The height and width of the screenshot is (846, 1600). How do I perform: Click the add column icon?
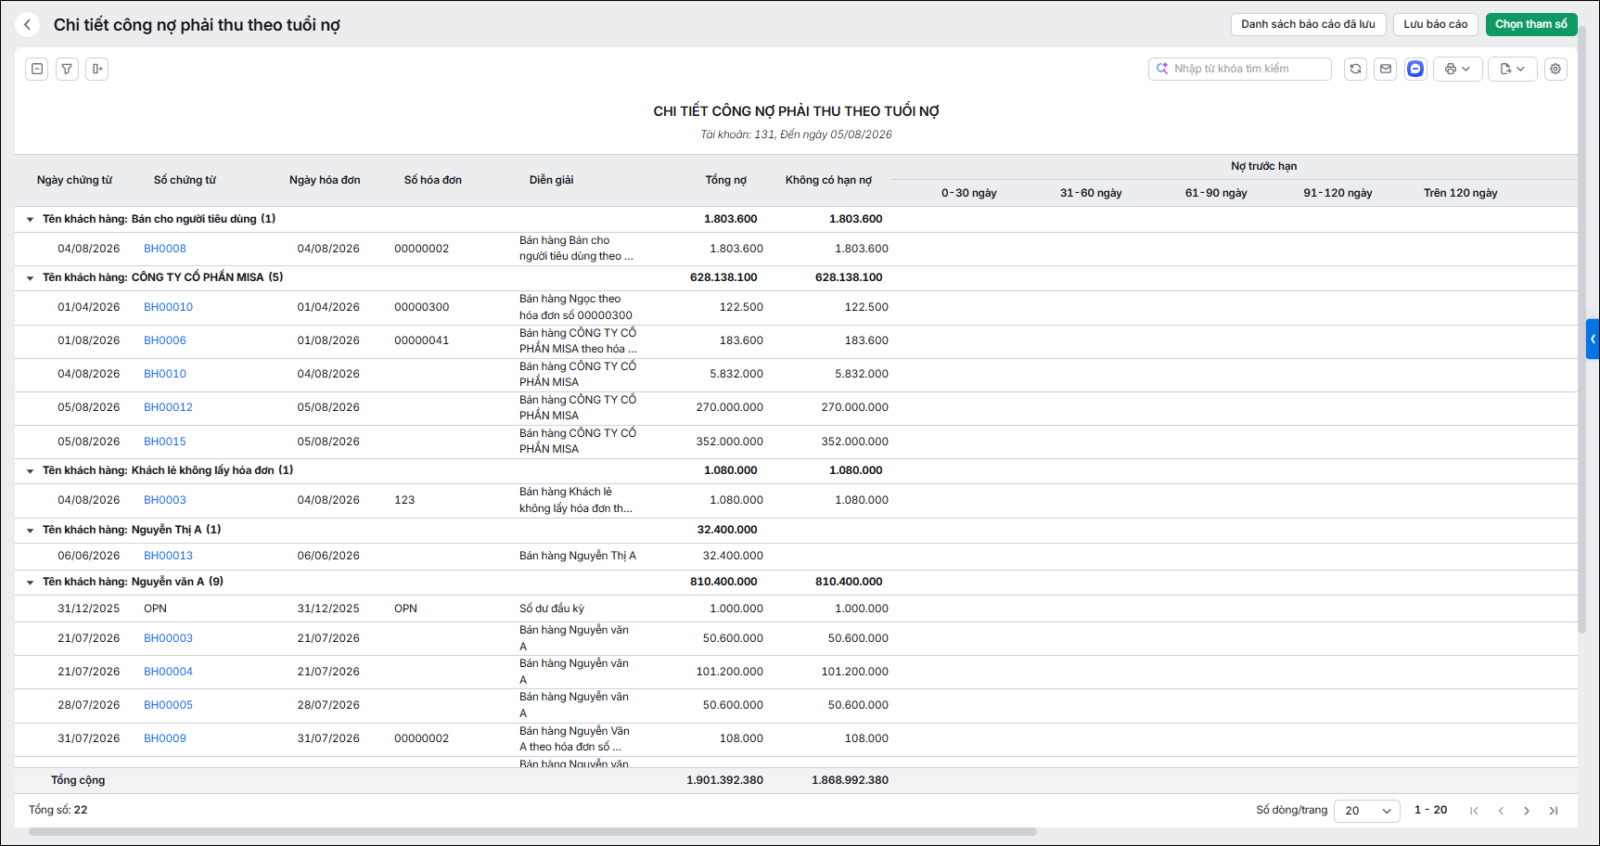tap(97, 69)
